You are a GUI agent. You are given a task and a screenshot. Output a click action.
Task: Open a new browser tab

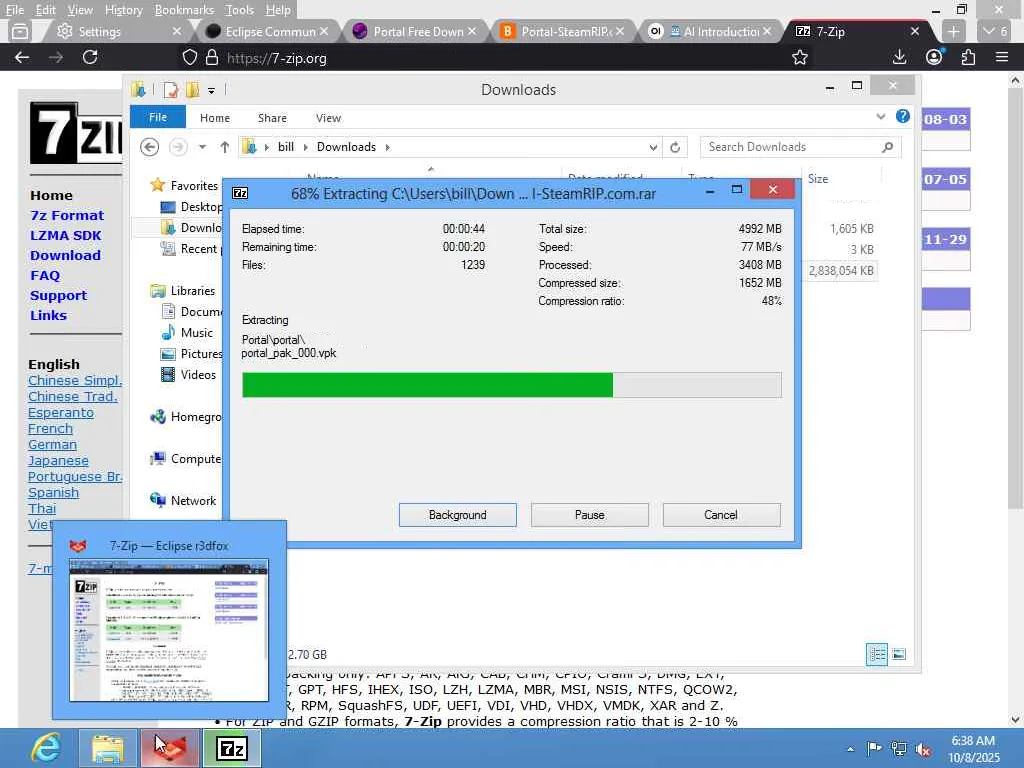(953, 31)
